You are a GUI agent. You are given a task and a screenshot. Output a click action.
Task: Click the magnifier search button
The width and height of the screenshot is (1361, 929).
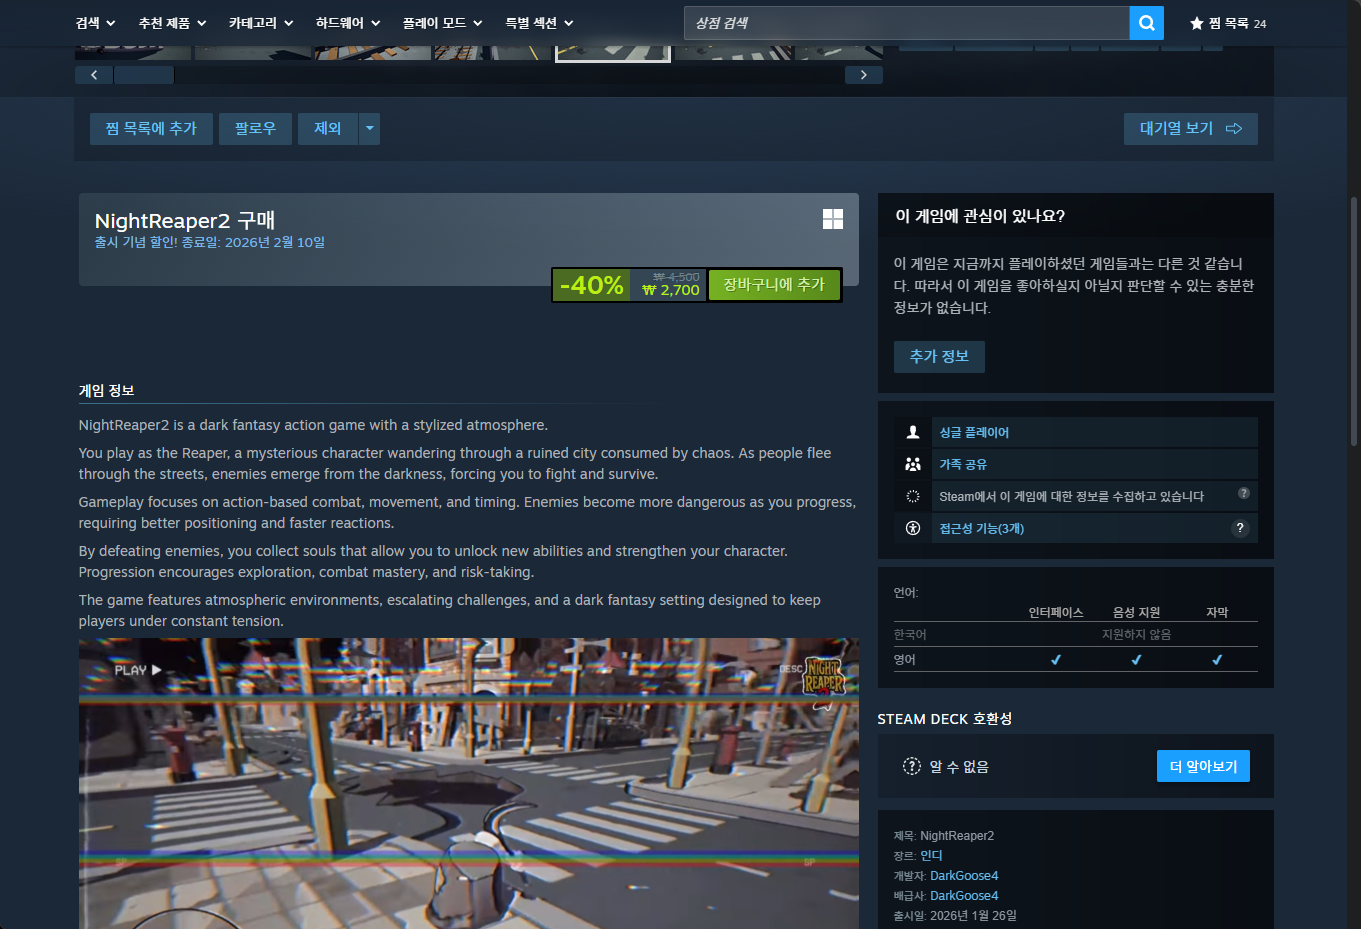[x=1147, y=23]
